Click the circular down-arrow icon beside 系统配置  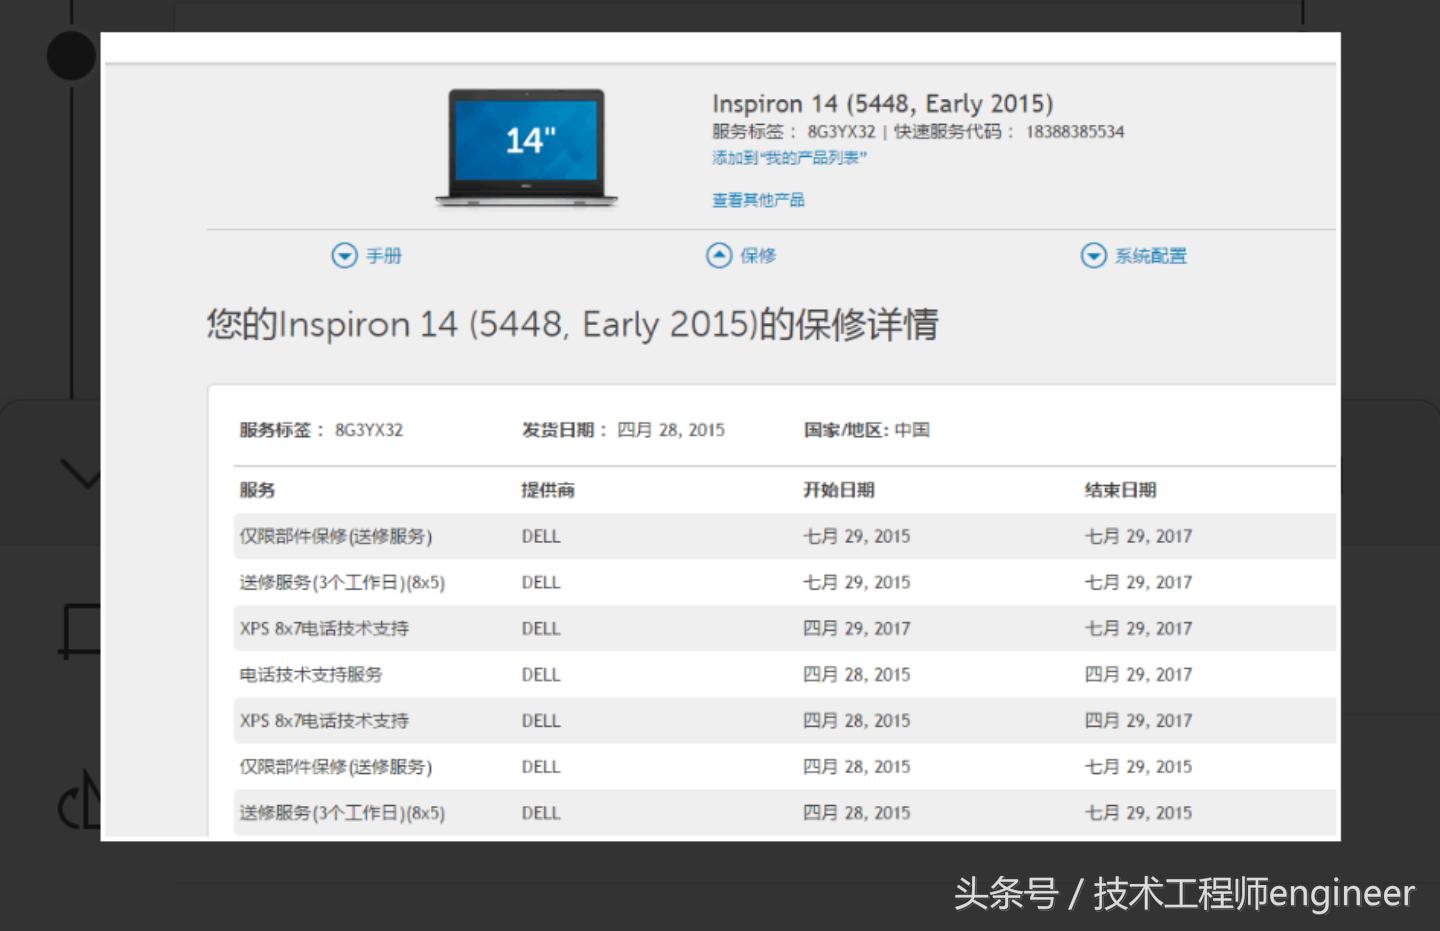click(x=1094, y=255)
